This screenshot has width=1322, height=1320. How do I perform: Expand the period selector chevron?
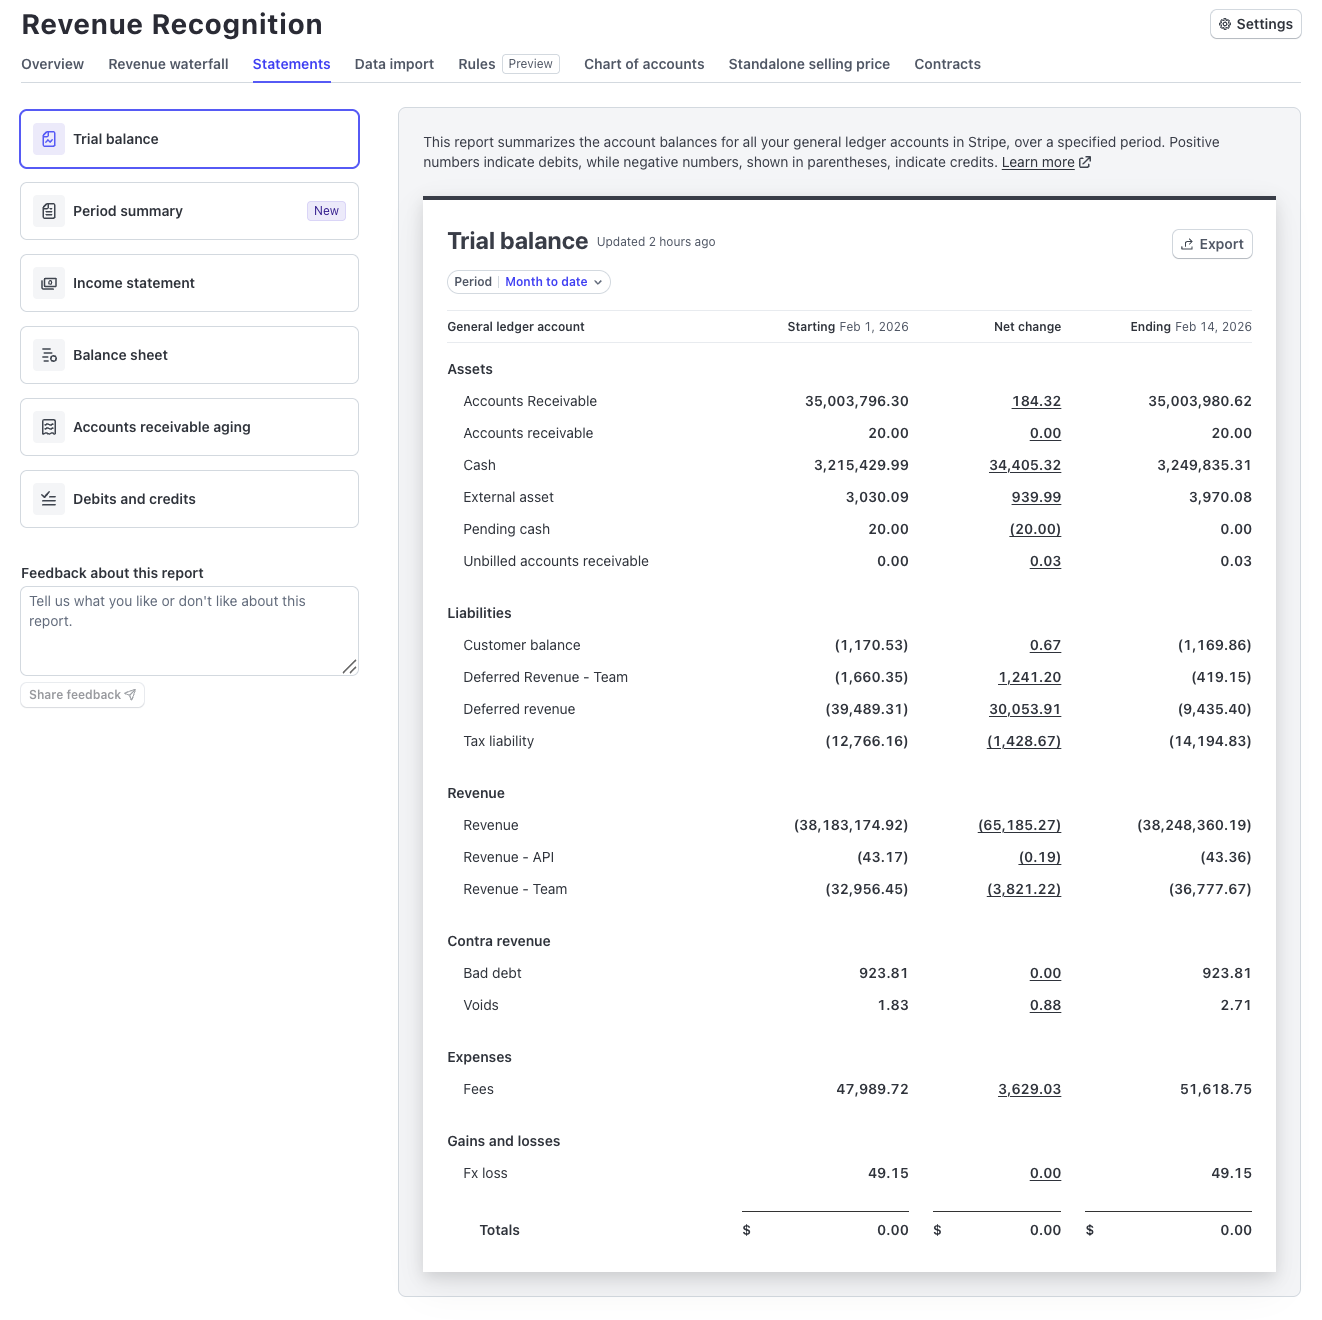tap(597, 282)
